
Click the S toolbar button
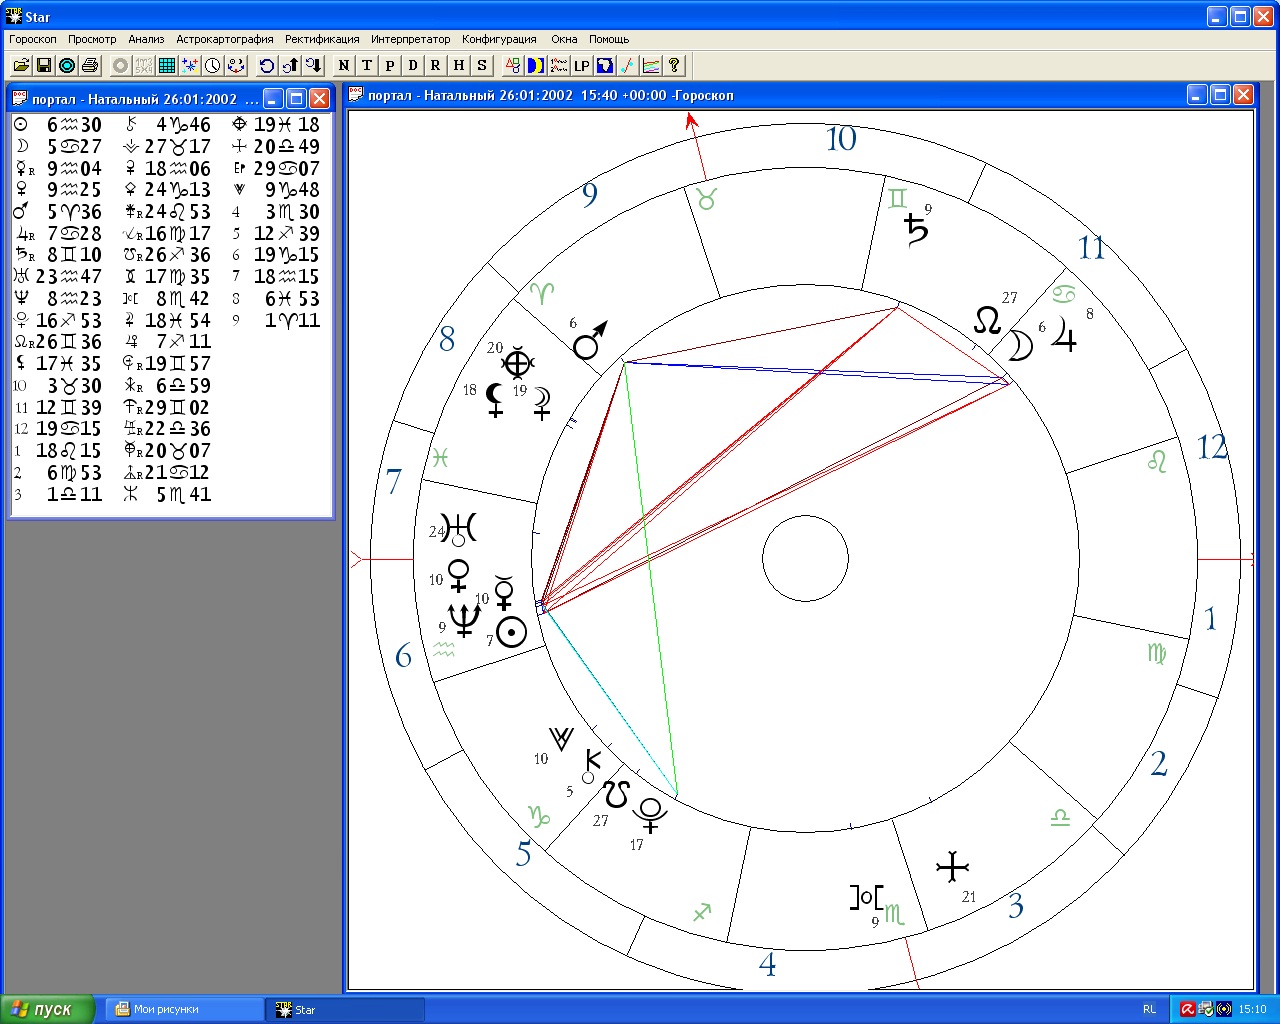tap(482, 66)
